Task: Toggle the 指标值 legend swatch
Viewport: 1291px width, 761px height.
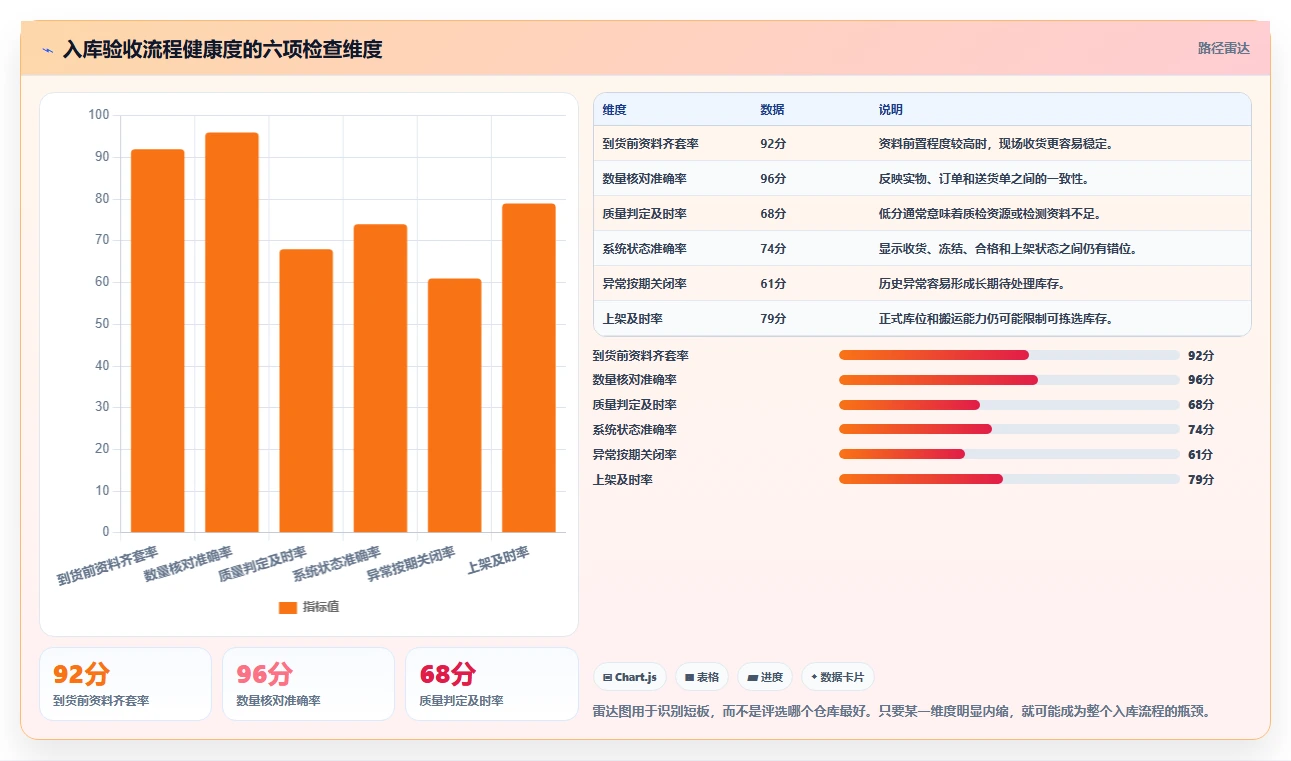Action: coord(287,607)
